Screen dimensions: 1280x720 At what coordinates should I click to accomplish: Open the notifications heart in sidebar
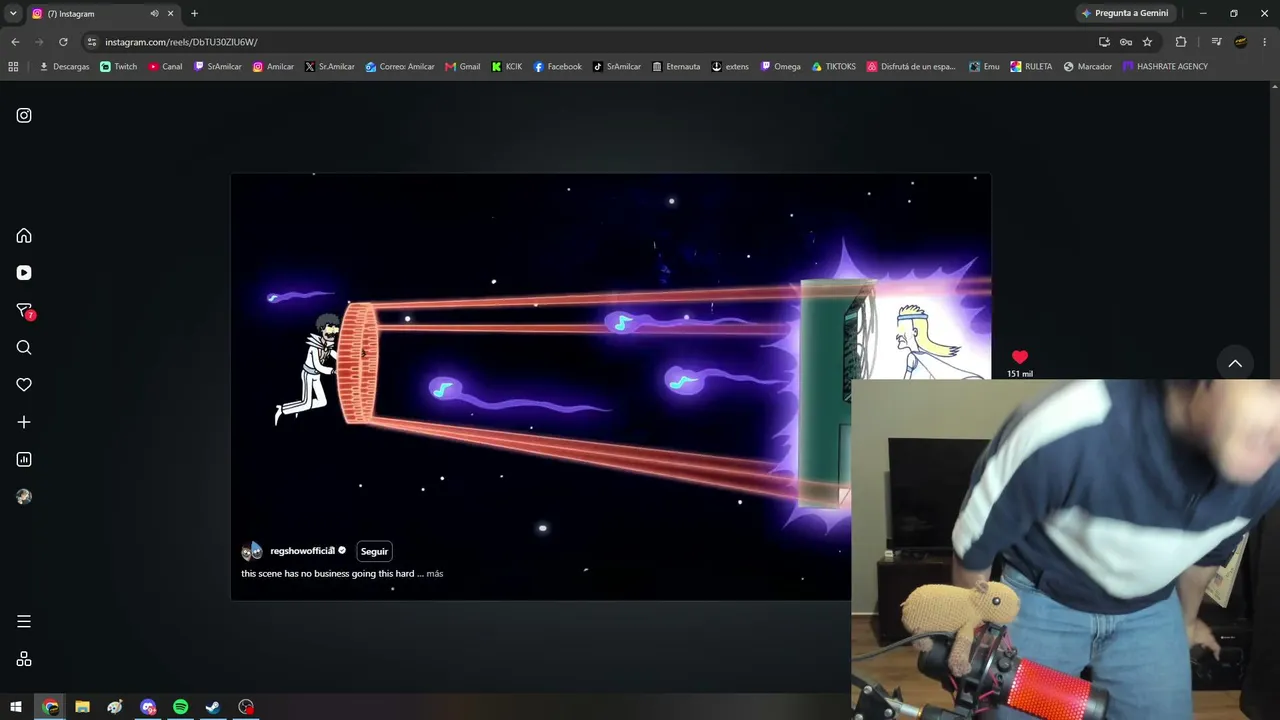coord(24,385)
